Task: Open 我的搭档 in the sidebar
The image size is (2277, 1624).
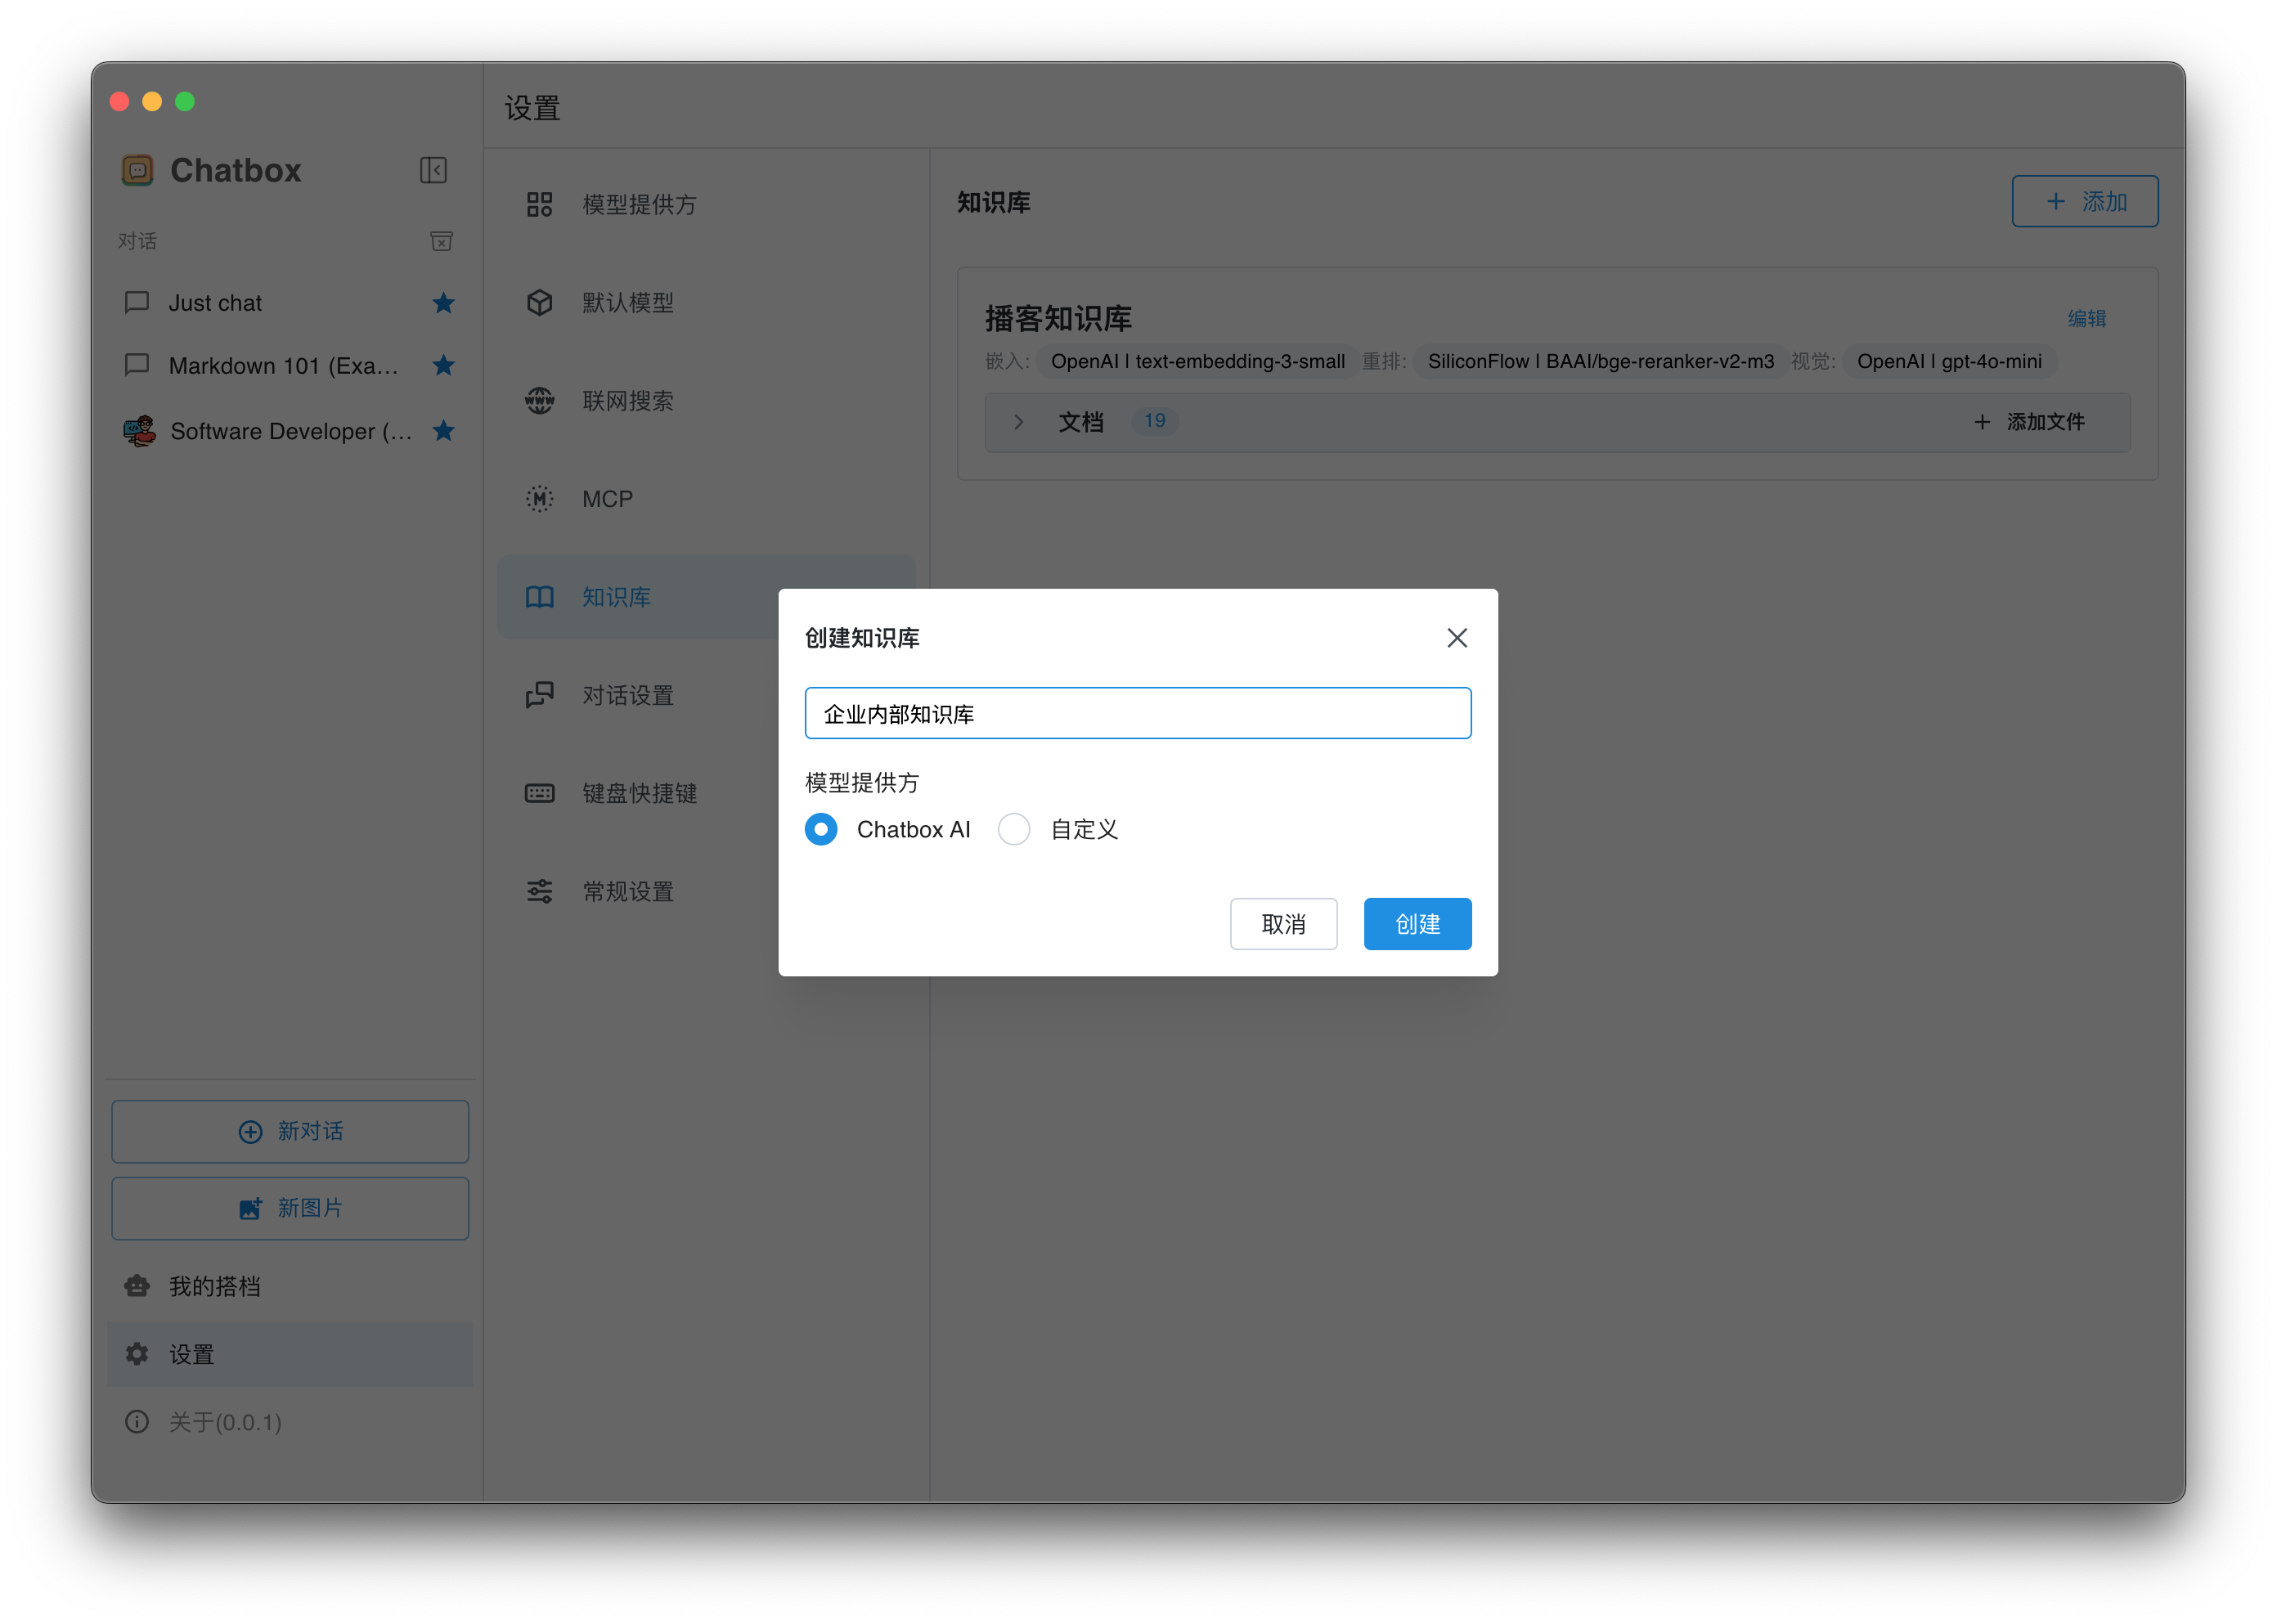Action: 290,1286
